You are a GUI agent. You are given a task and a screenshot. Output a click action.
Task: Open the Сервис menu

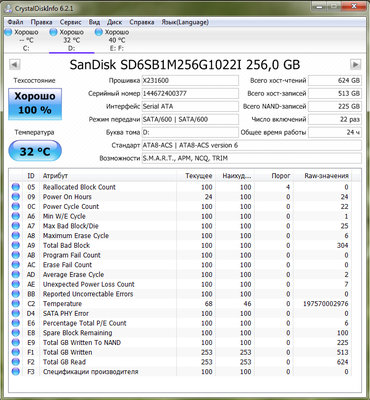pyautogui.click(x=71, y=22)
